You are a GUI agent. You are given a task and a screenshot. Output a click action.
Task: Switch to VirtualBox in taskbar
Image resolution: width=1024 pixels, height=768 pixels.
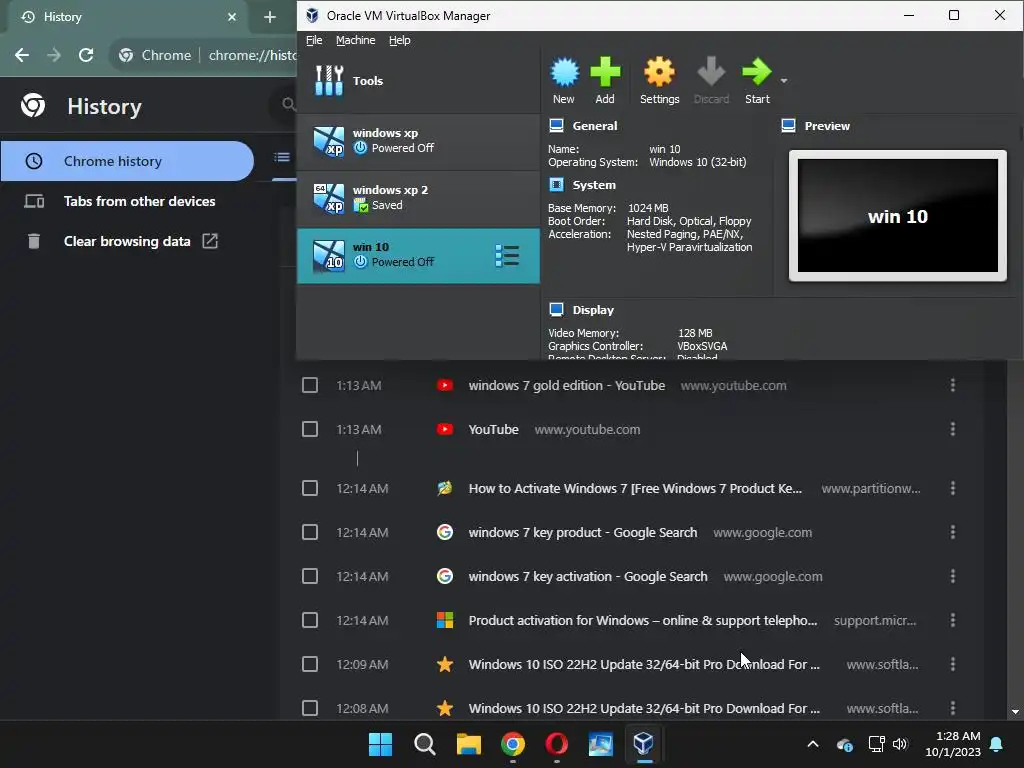(x=644, y=744)
